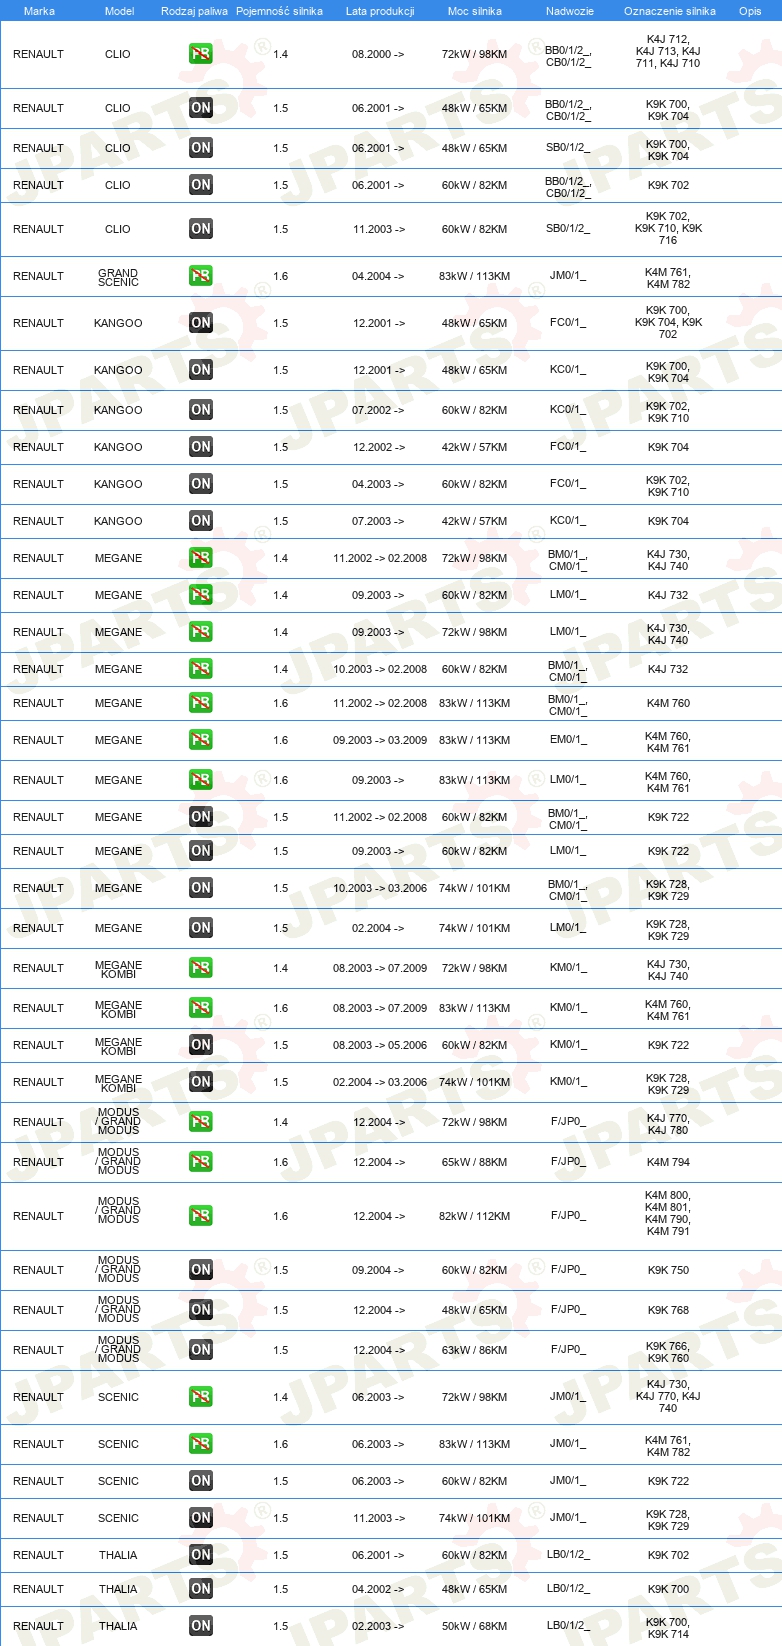782x1646 pixels.
Task: Click the Rodzaj paliwa column header
Action: (195, 11)
